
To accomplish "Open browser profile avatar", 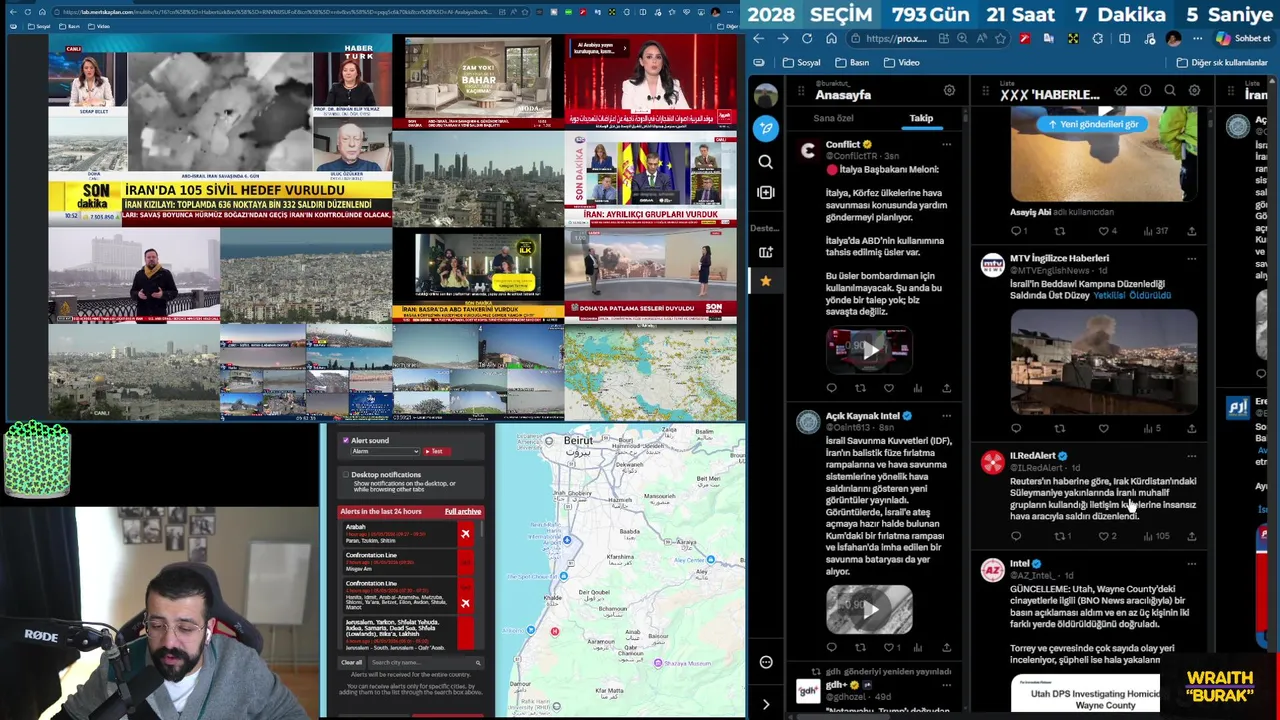I will (1173, 39).
